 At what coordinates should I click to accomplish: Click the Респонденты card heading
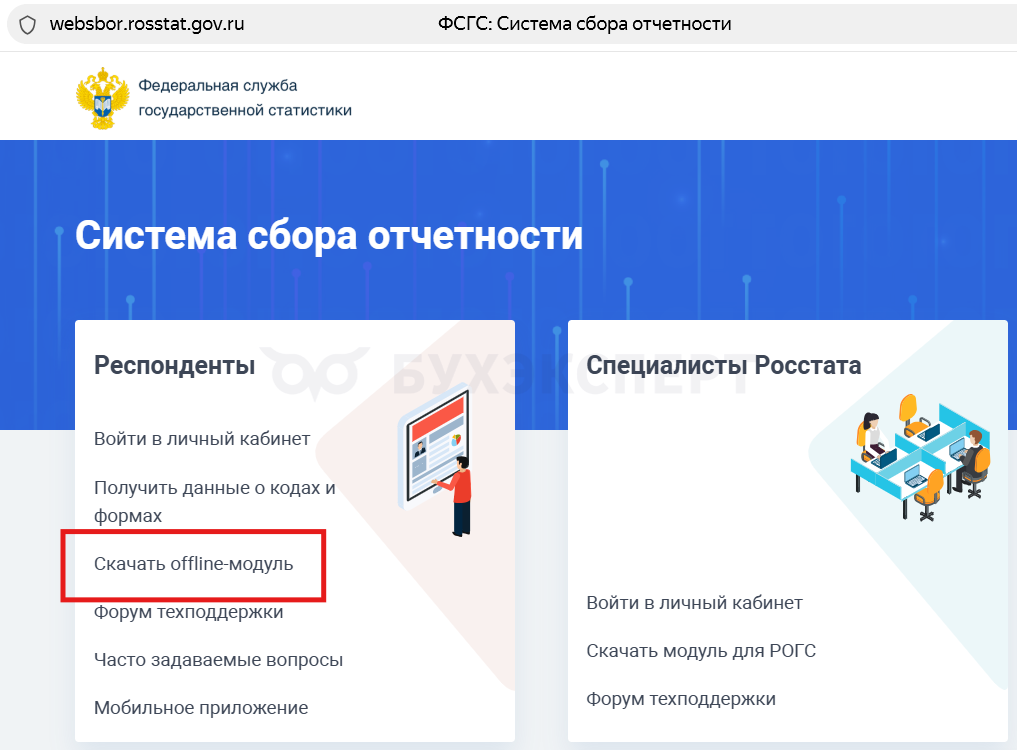coord(174,365)
